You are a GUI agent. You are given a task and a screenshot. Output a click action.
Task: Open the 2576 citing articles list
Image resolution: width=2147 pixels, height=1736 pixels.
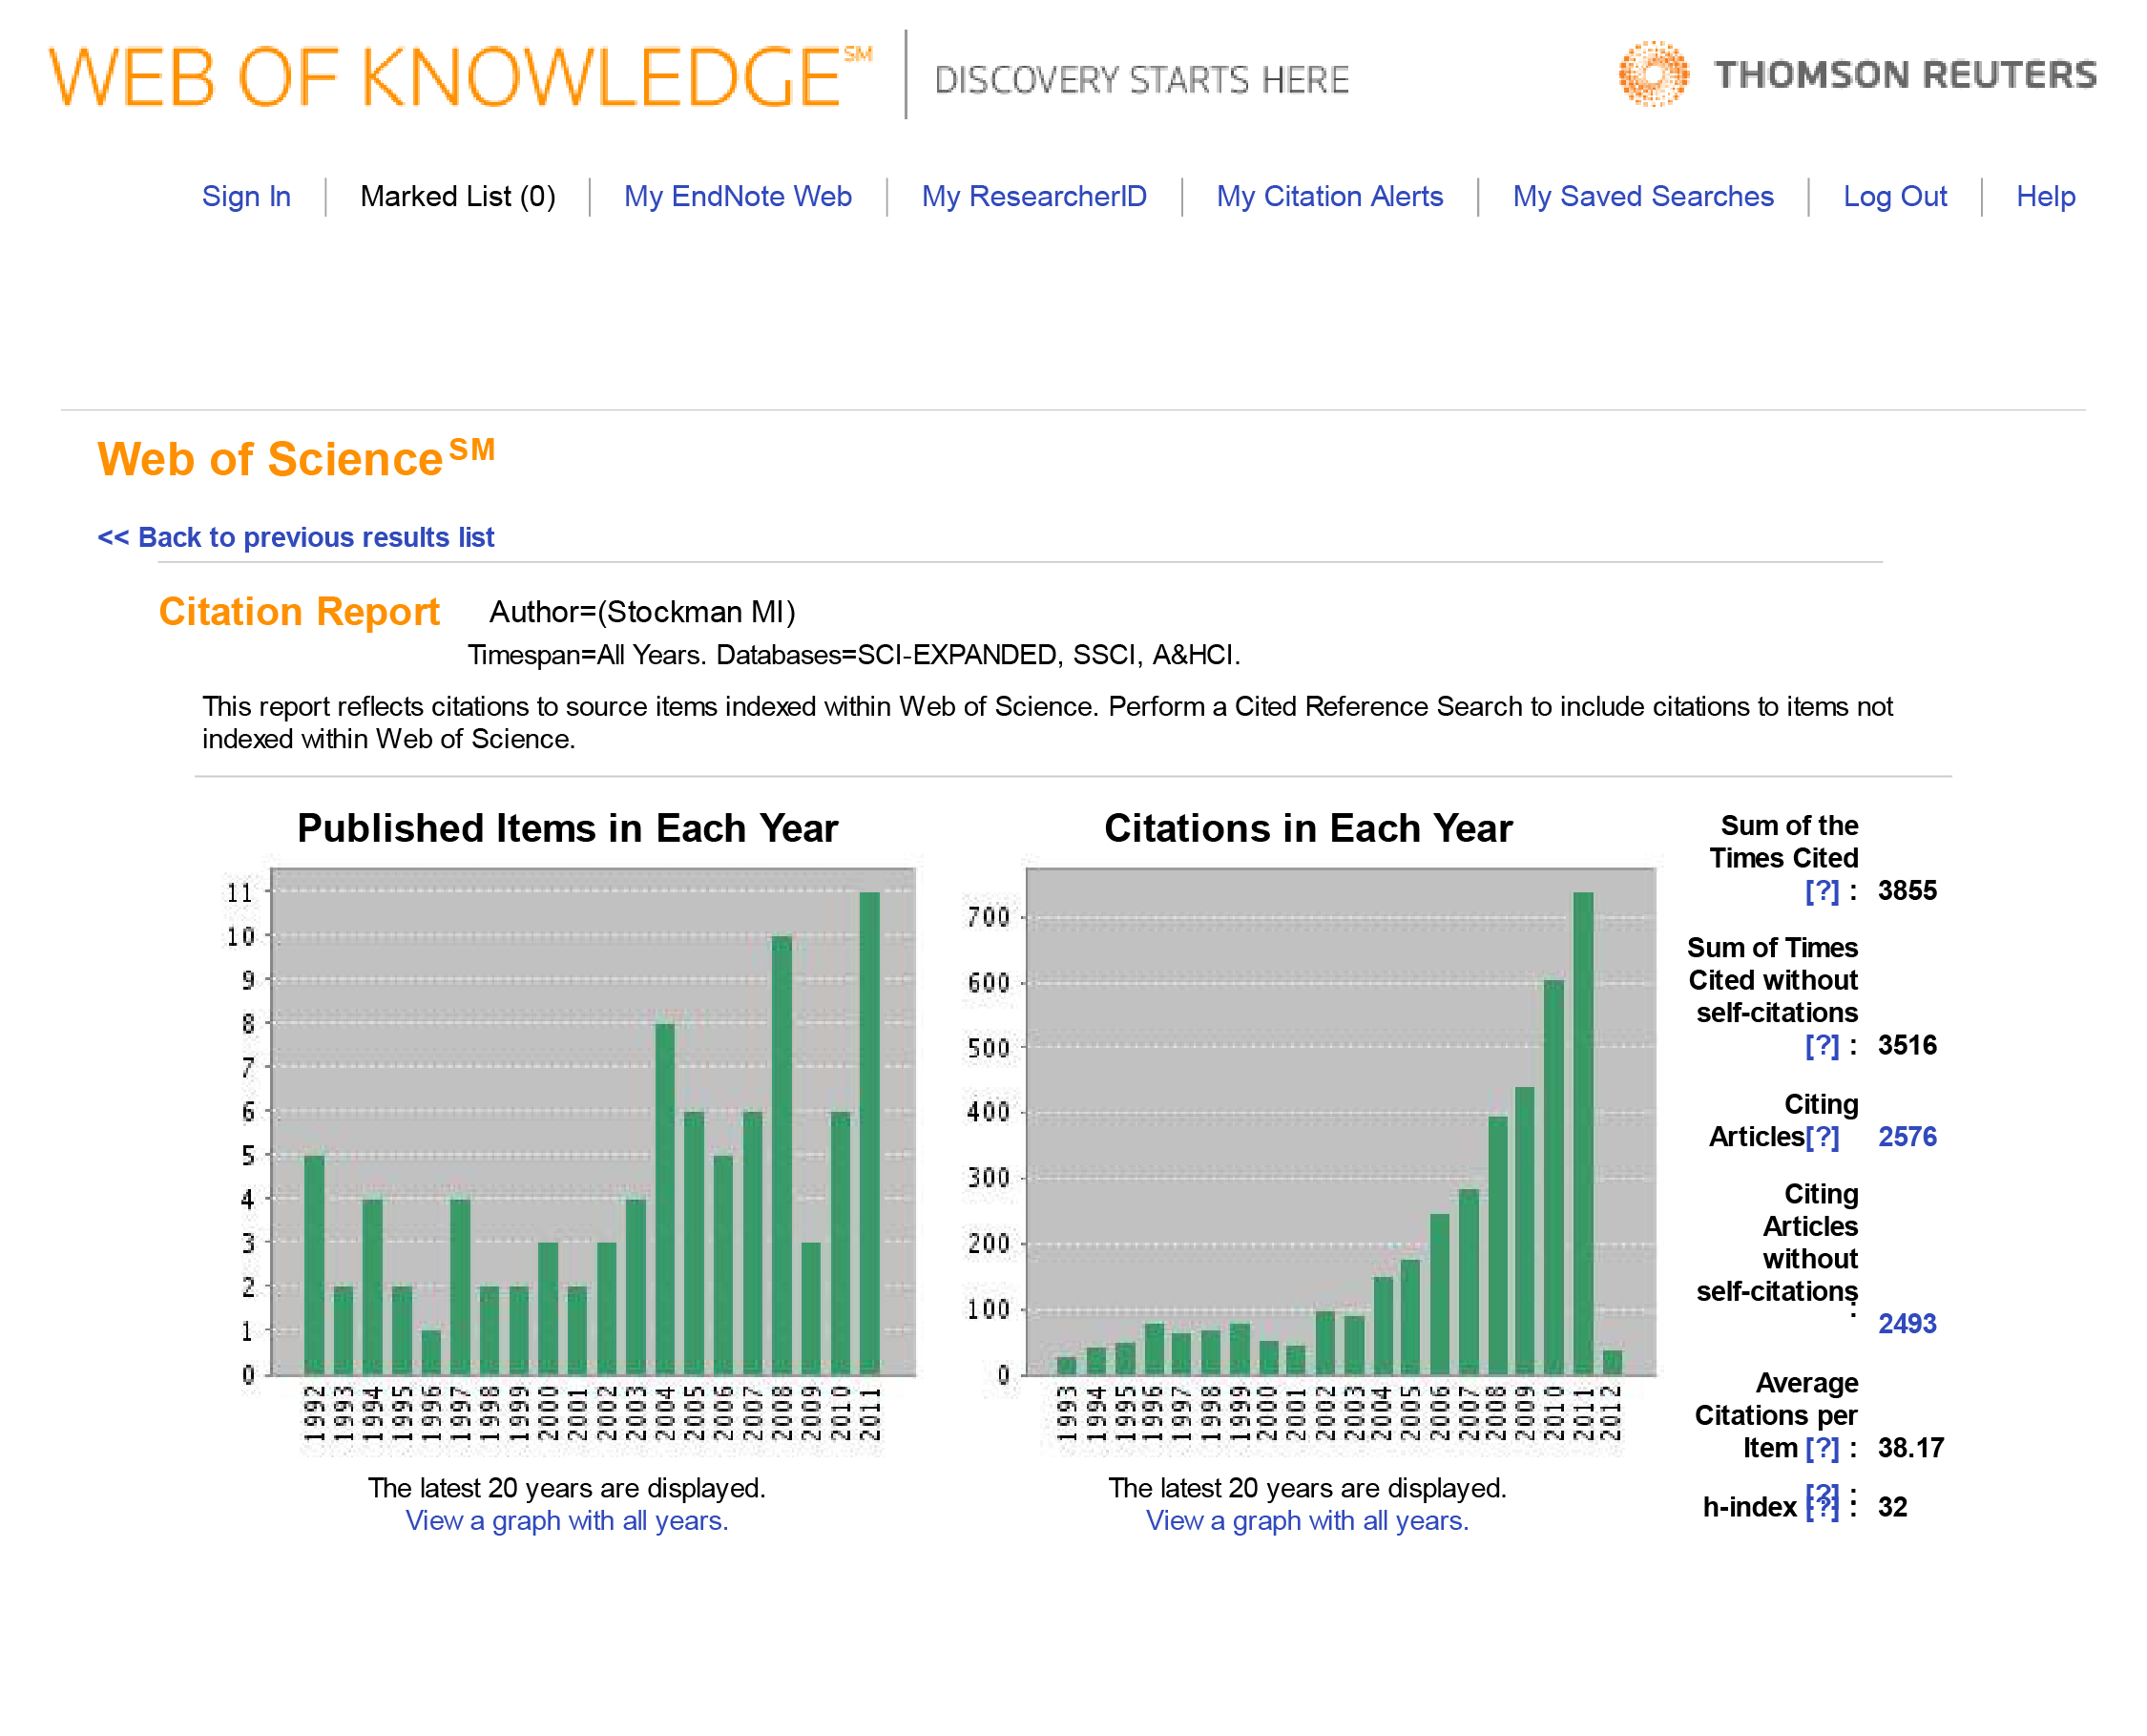pyautogui.click(x=1906, y=1136)
